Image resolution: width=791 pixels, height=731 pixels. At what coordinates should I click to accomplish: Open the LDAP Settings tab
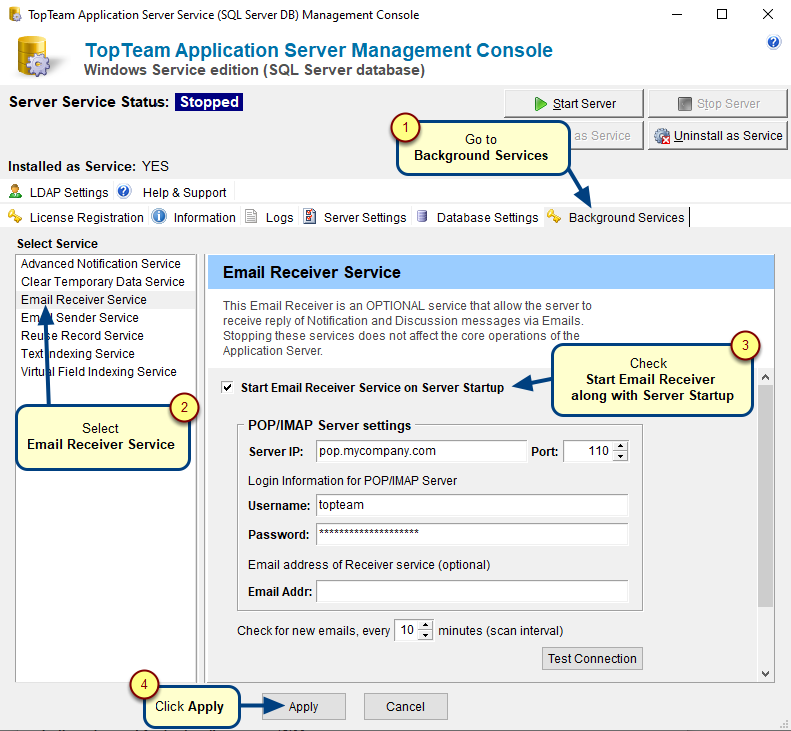(59, 192)
